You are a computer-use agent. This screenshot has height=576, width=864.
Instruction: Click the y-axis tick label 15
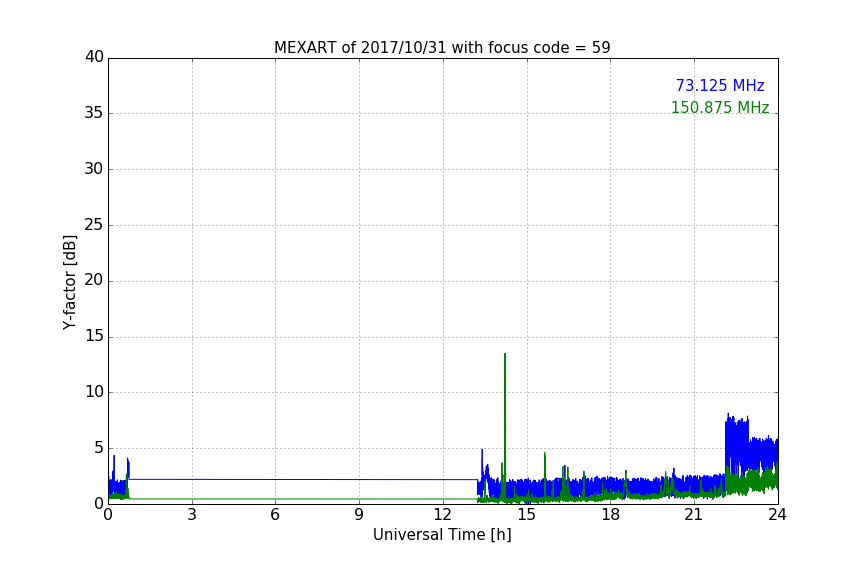[x=94, y=336]
